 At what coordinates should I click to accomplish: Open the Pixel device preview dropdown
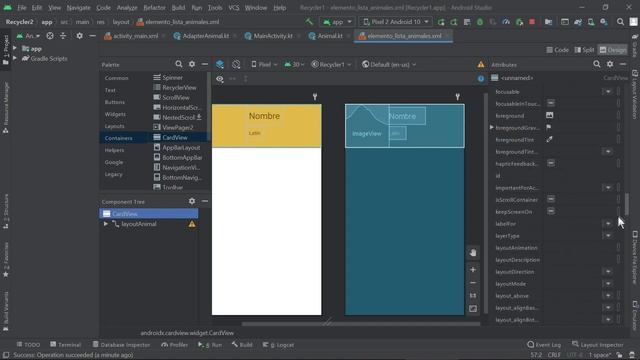pos(264,64)
